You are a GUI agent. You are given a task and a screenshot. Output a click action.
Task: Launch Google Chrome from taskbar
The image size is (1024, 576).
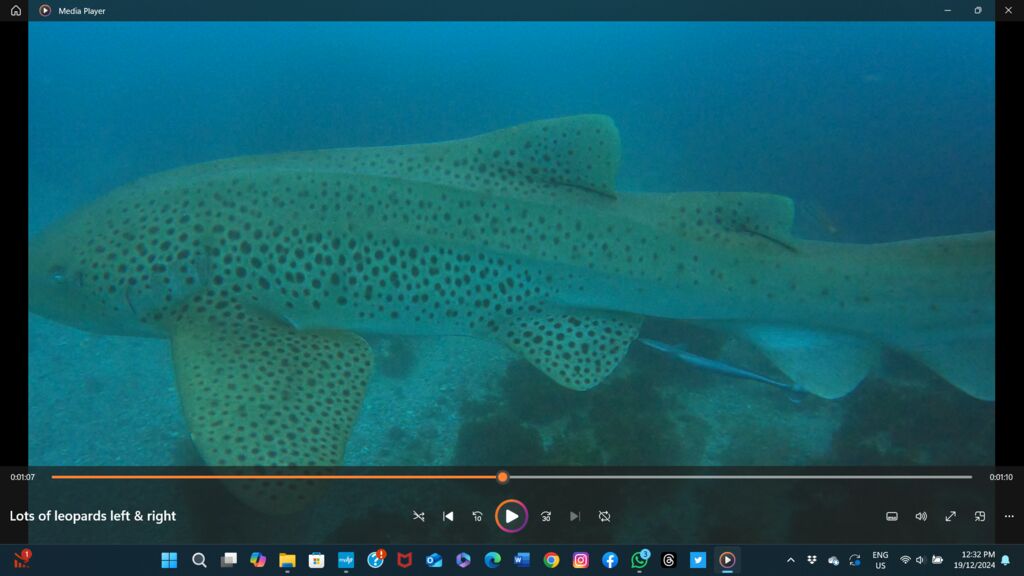coord(551,560)
